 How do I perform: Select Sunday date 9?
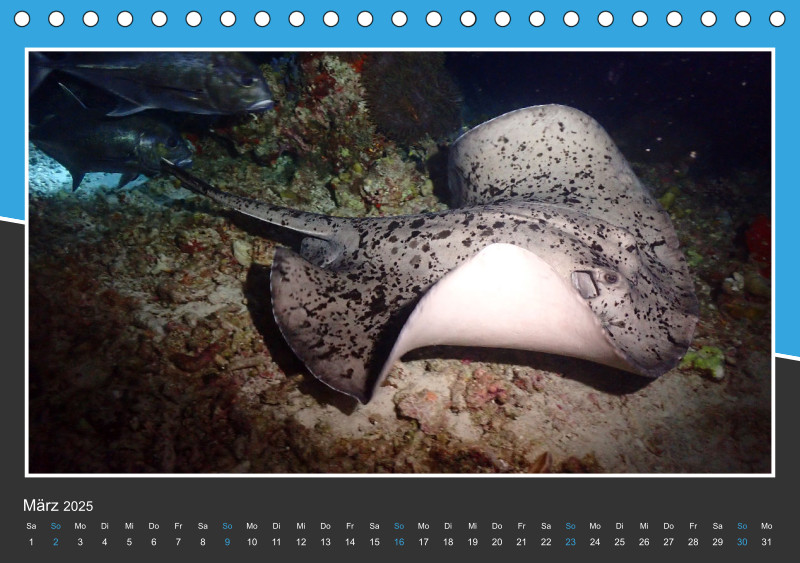pyautogui.click(x=227, y=542)
